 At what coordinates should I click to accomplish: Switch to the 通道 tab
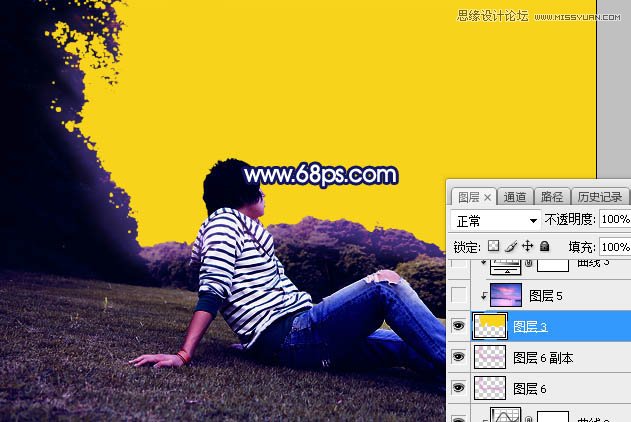pos(515,197)
